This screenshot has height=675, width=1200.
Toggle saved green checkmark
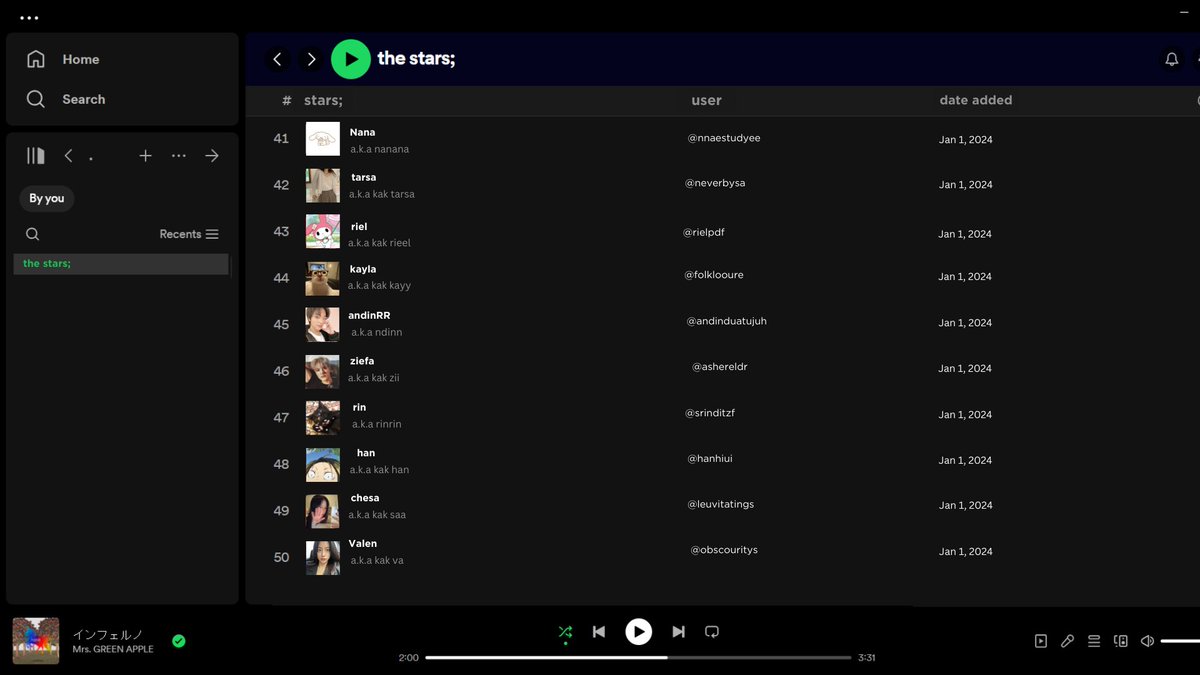click(178, 641)
